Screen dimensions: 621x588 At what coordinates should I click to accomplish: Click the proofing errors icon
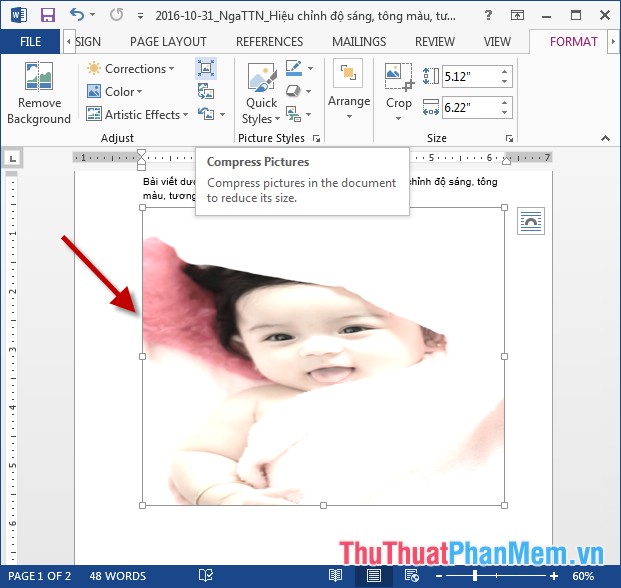pyautogui.click(x=206, y=576)
